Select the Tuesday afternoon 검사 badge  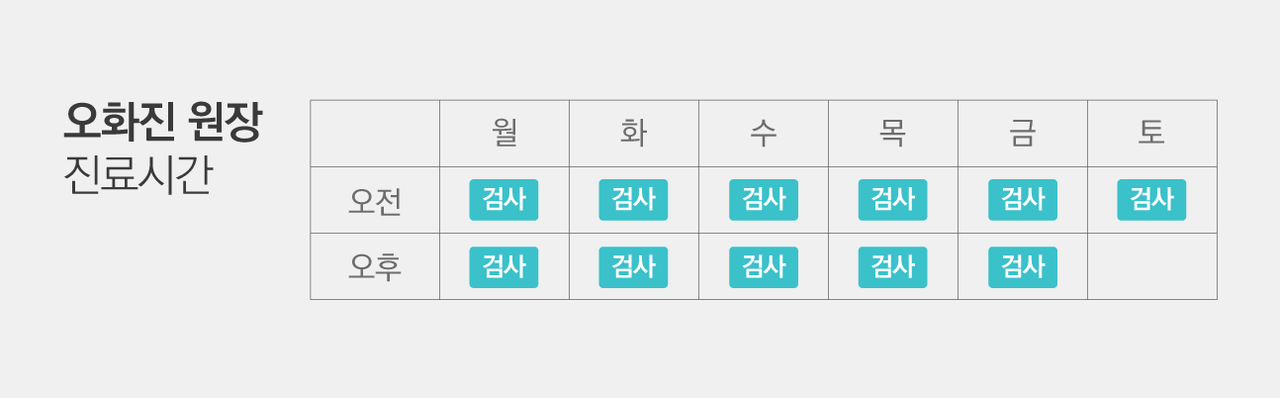pos(633,267)
